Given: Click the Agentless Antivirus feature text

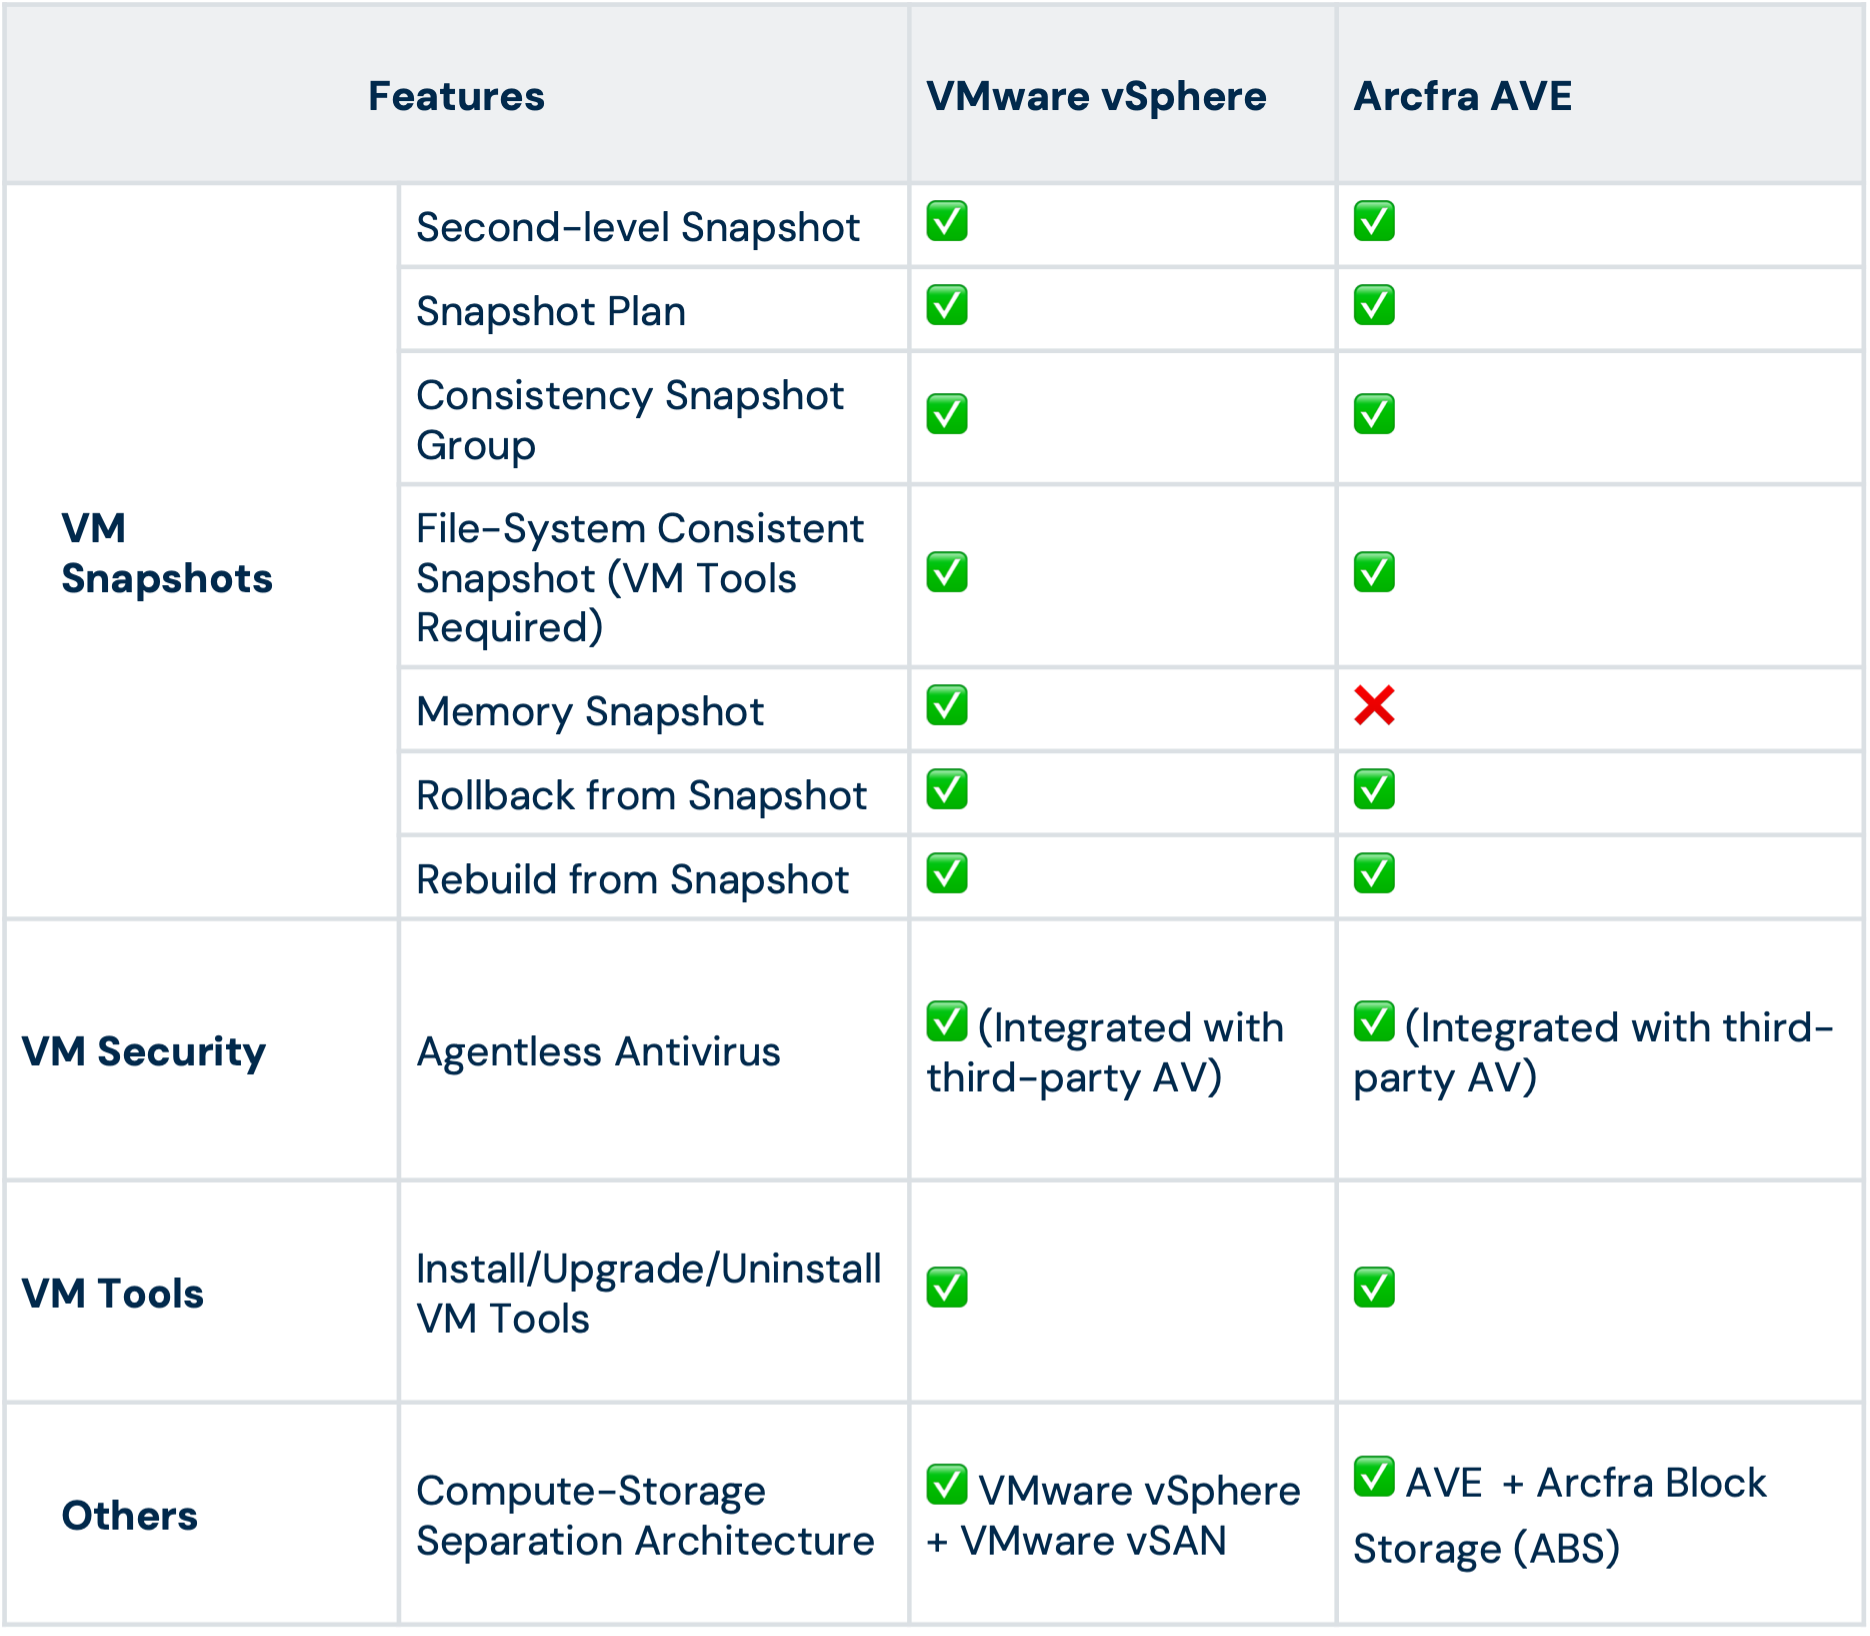Looking at the screenshot, I should point(598,1052).
